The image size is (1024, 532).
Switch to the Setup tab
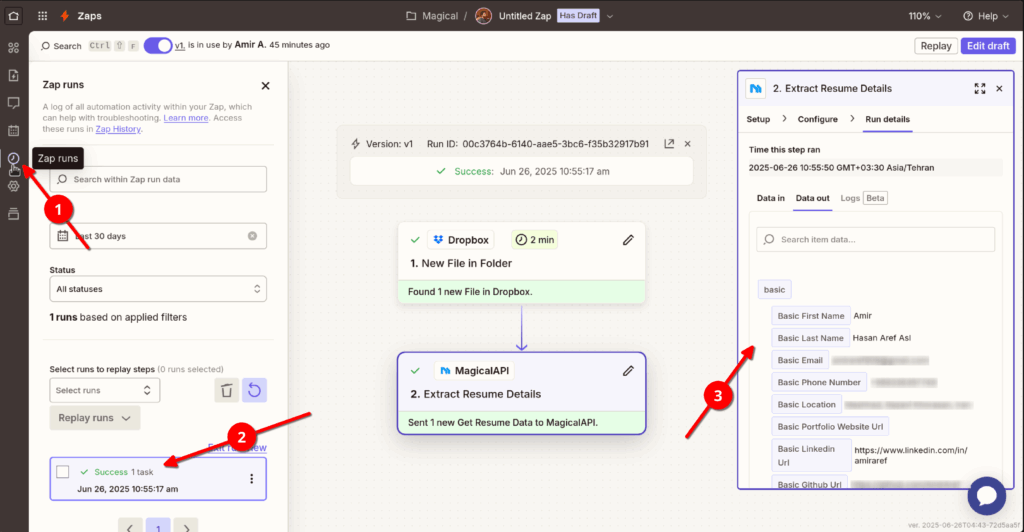pyautogui.click(x=758, y=119)
